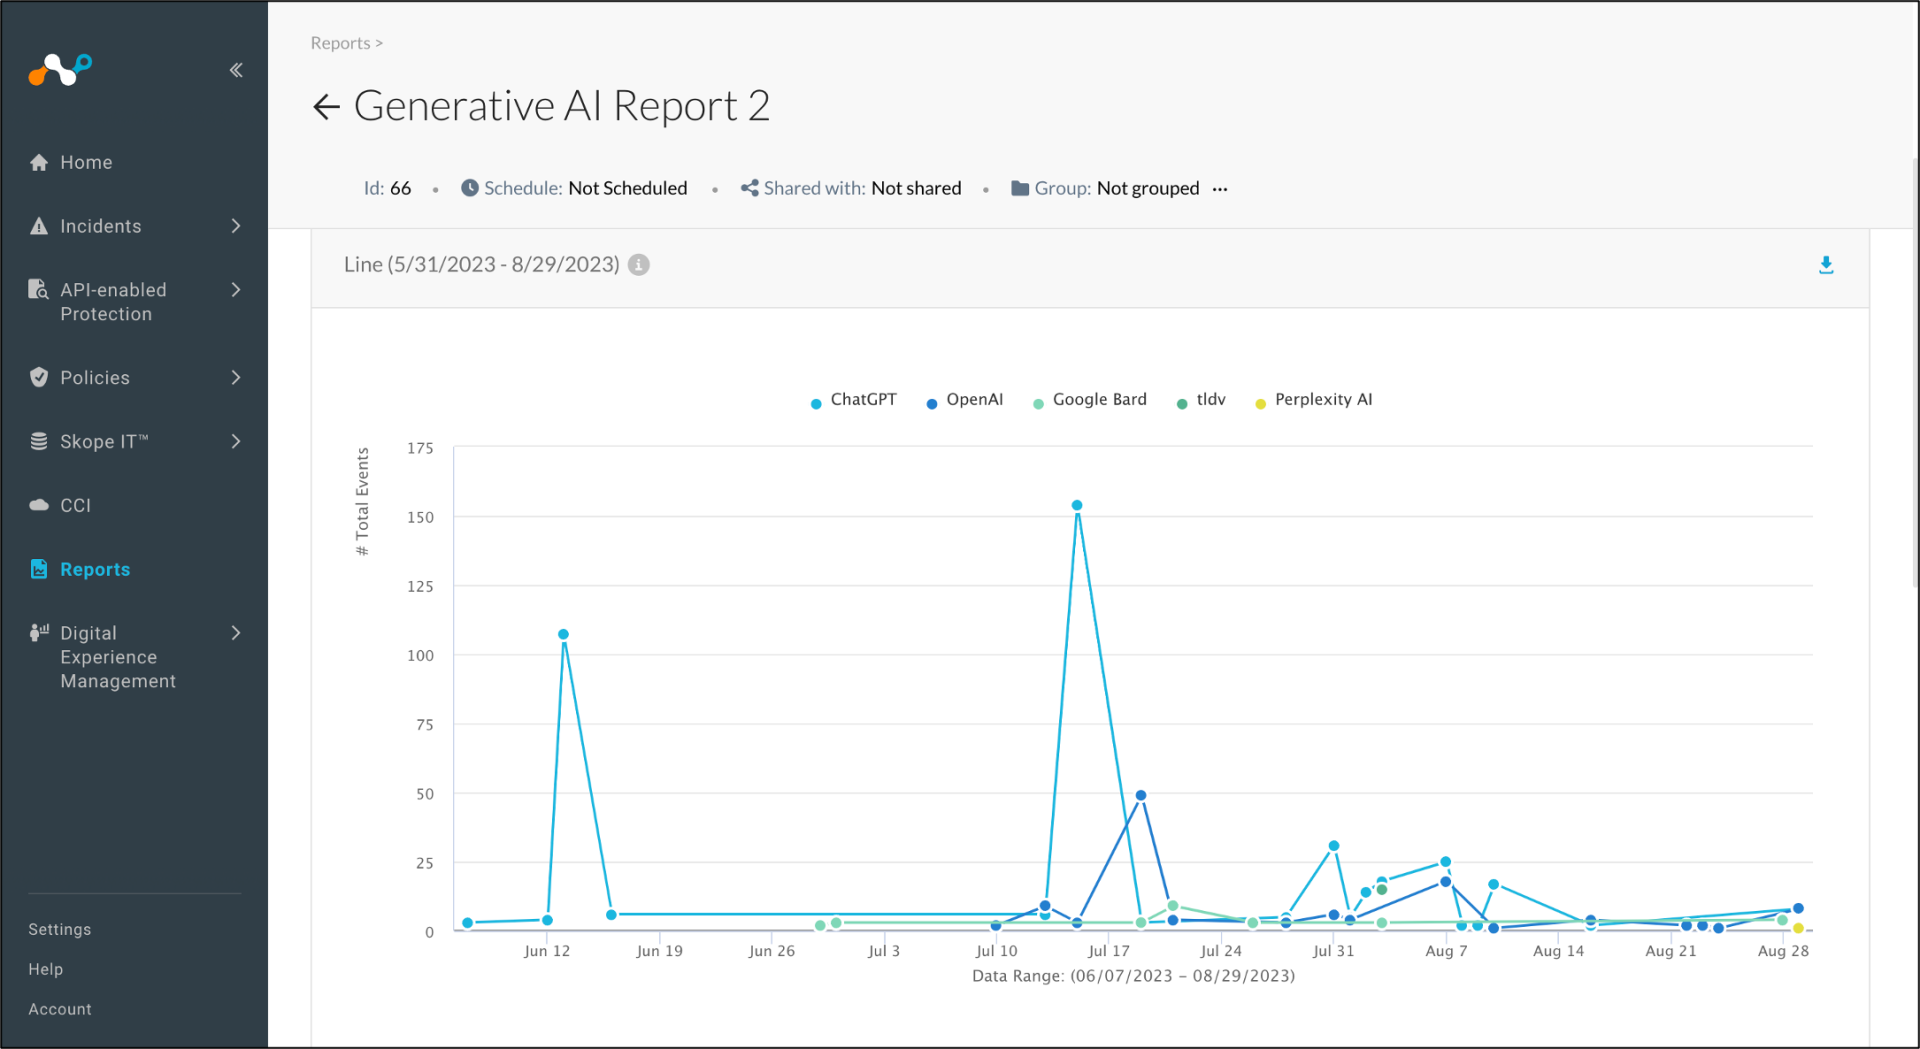Open Incidents using its alert triangle icon
Screen dimensions: 1920x1049
click(x=39, y=226)
